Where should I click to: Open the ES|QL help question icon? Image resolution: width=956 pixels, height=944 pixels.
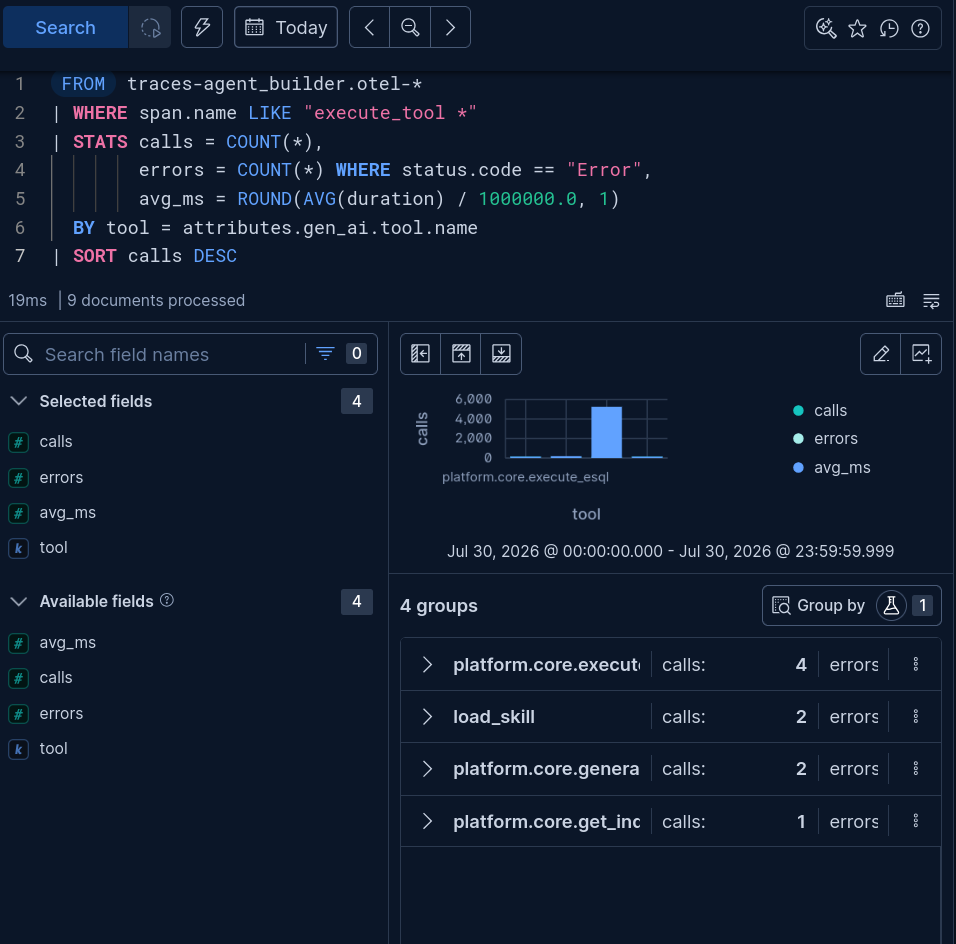[x=920, y=28]
